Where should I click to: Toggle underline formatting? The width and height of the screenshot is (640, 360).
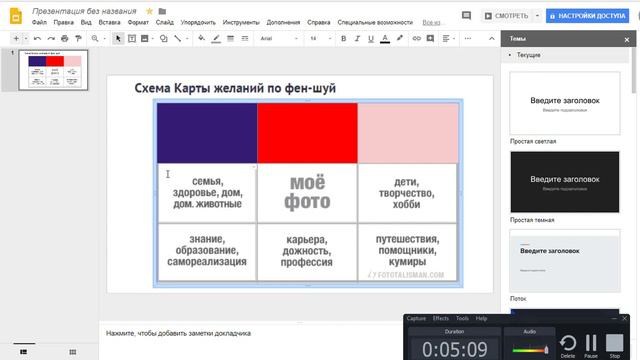click(371, 38)
